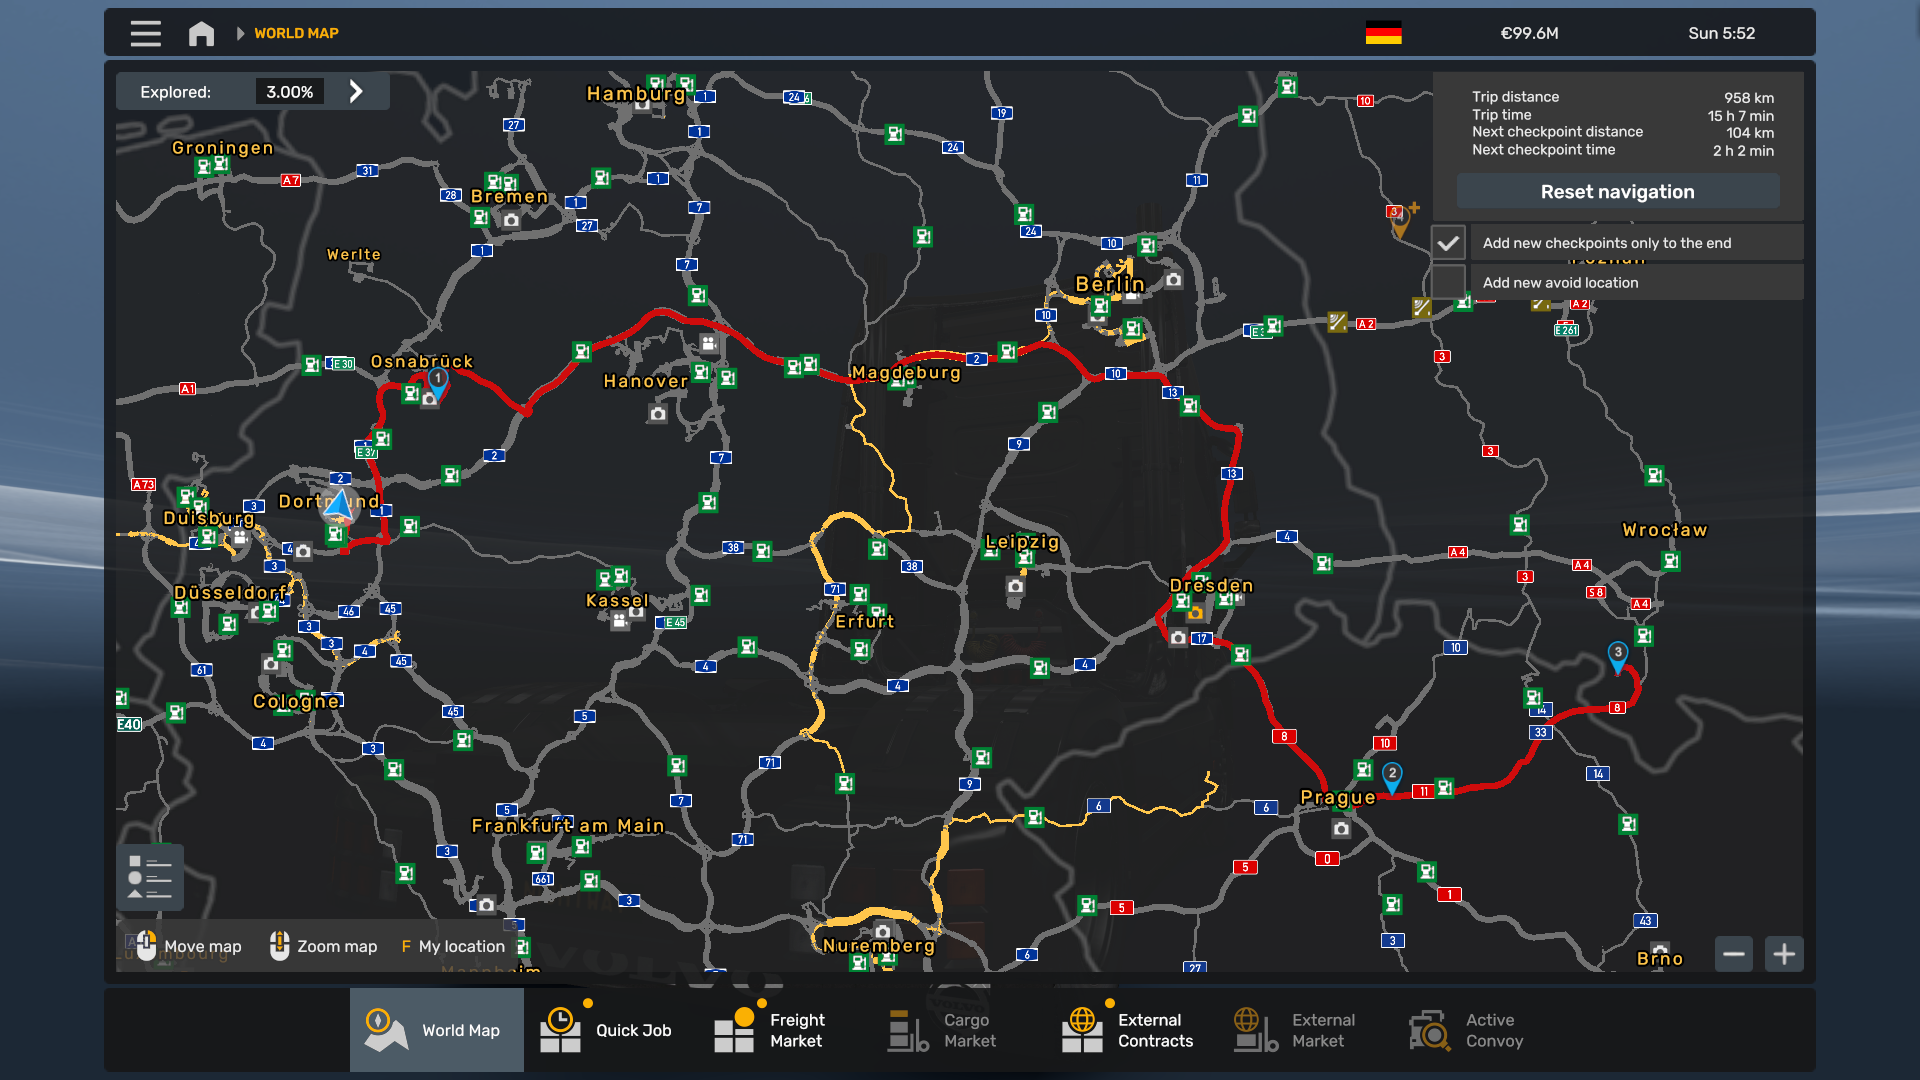Click the photo viewpoint icon near Berlin
This screenshot has width=1920, height=1080.
click(x=1174, y=280)
